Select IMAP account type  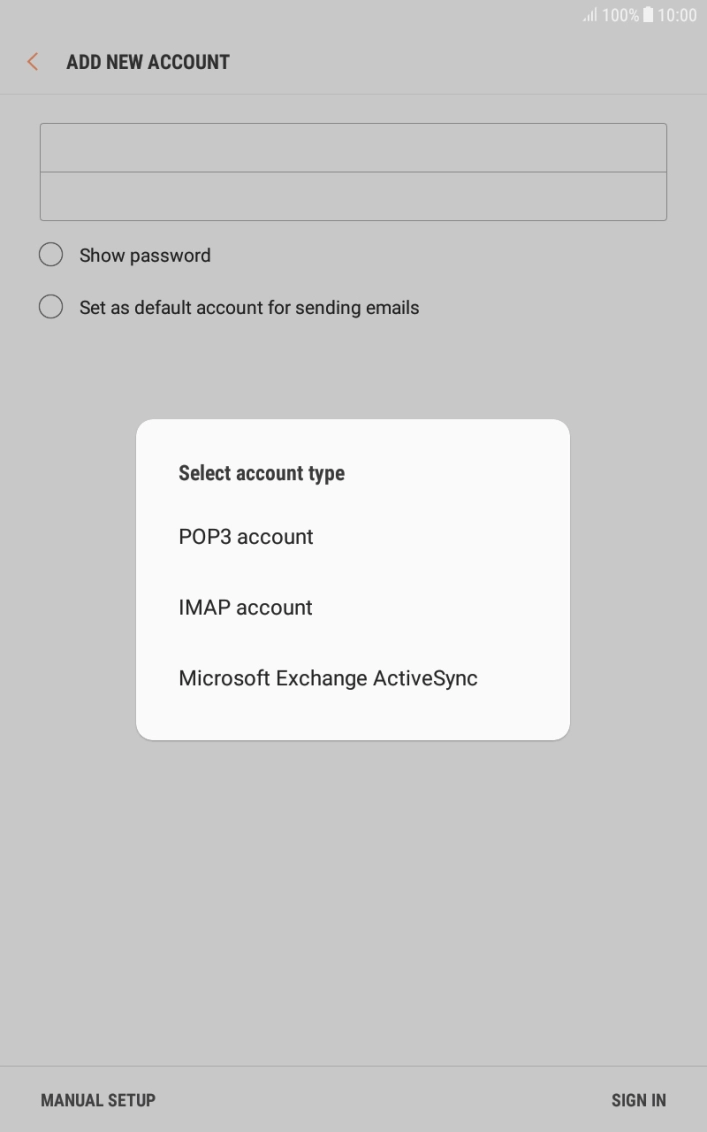245,607
